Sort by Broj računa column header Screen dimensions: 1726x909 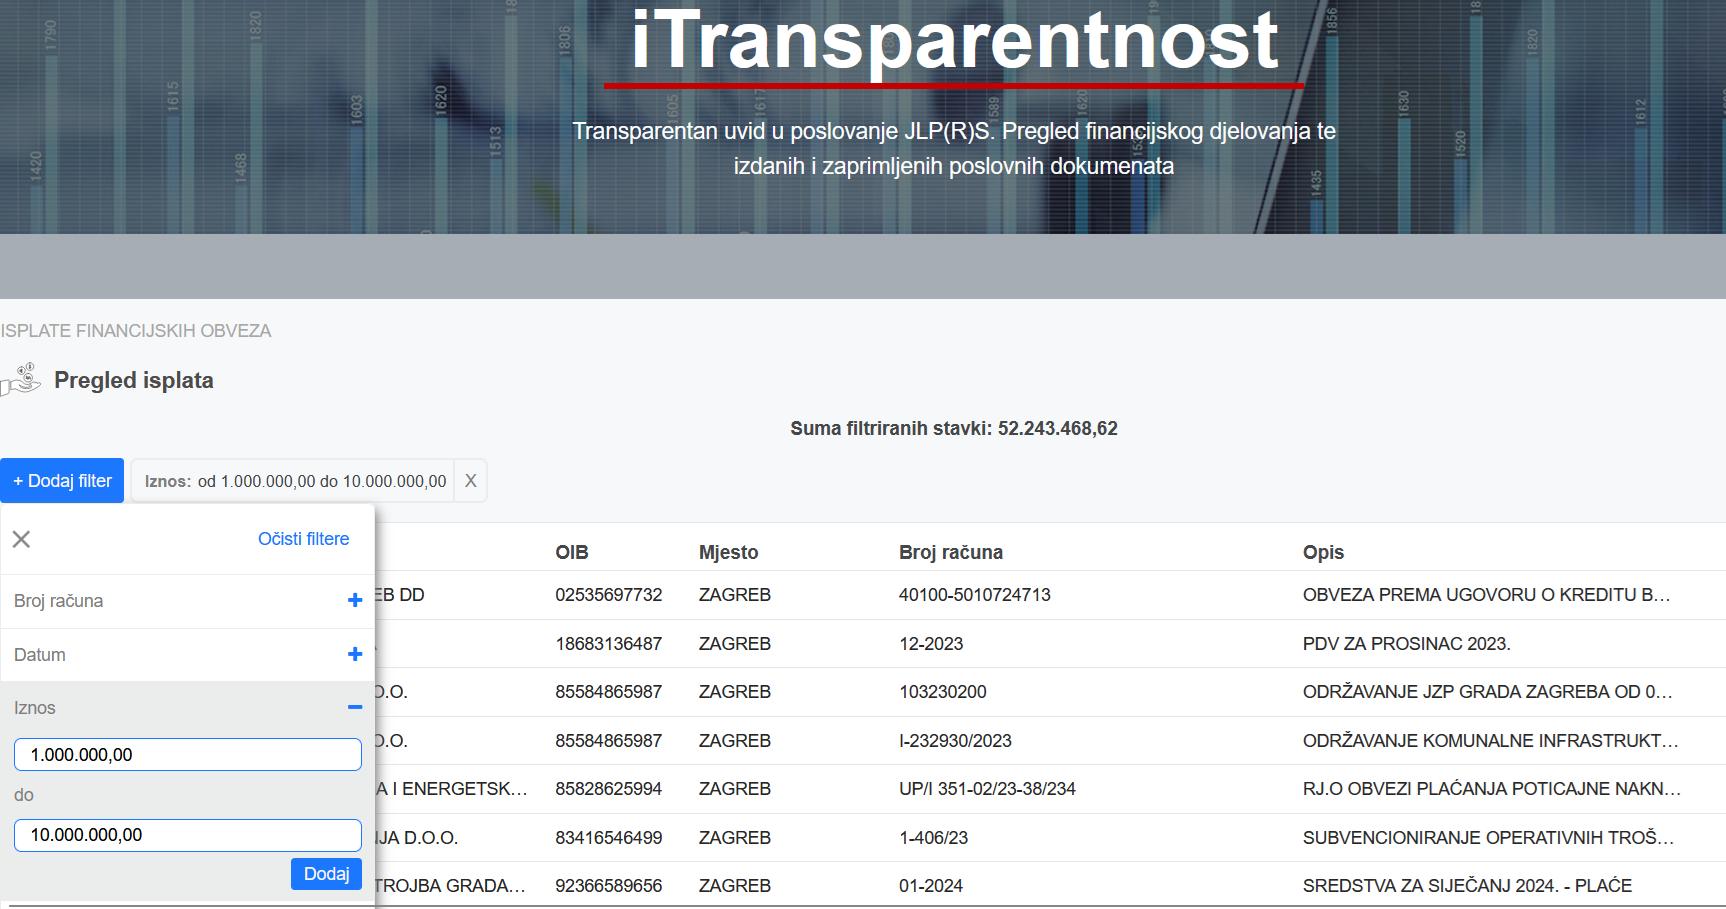click(950, 552)
